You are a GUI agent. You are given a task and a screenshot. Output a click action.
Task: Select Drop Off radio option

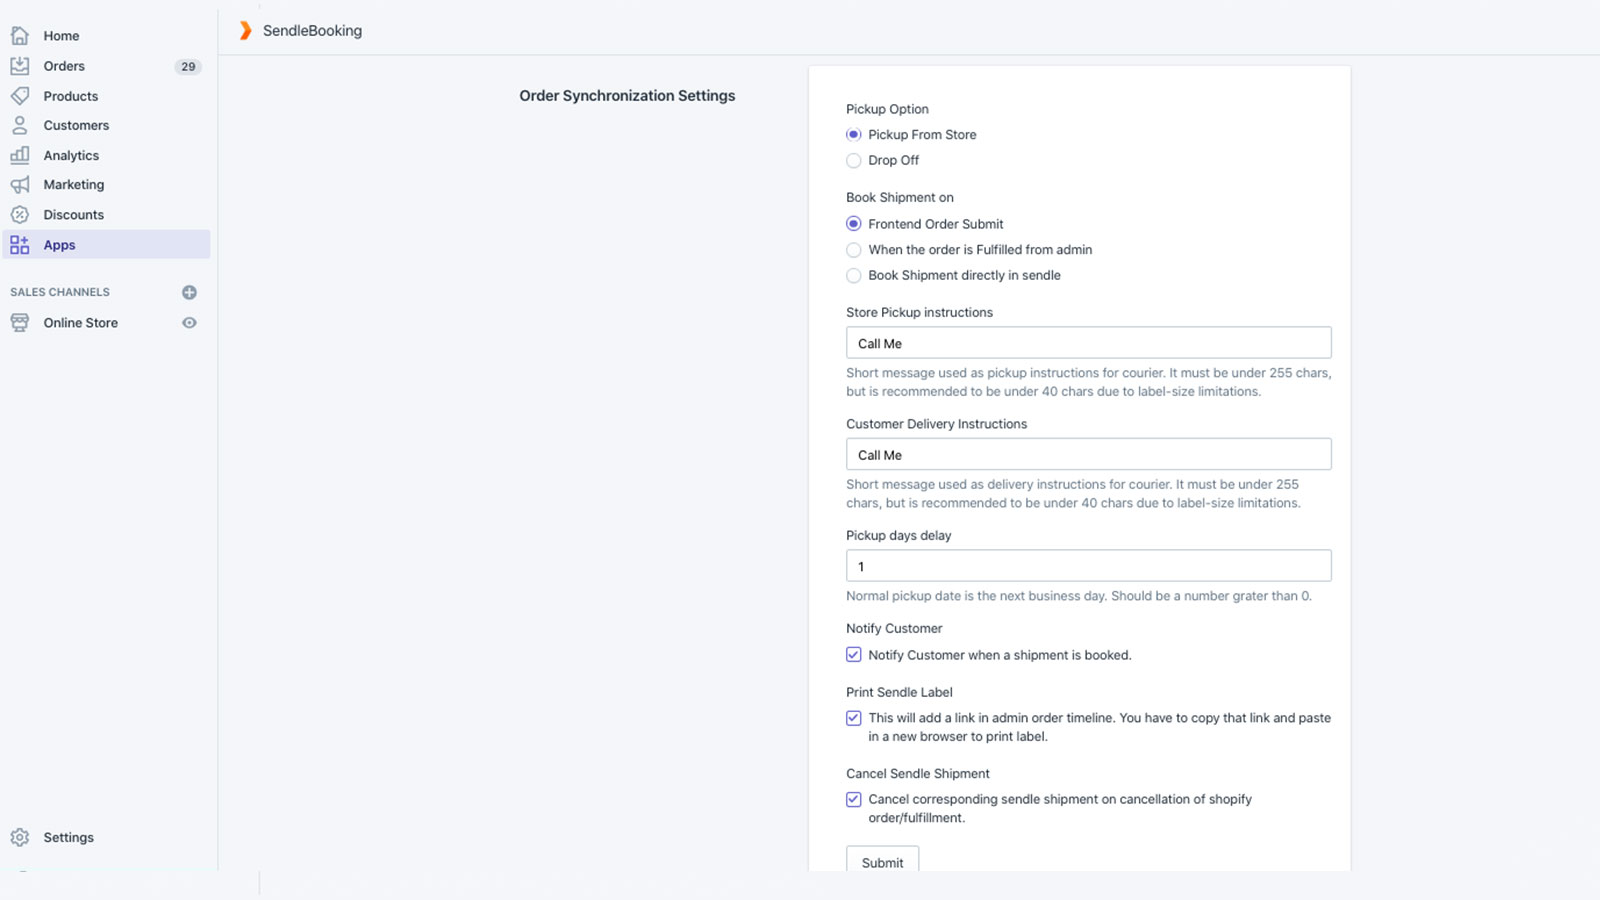[x=853, y=160]
